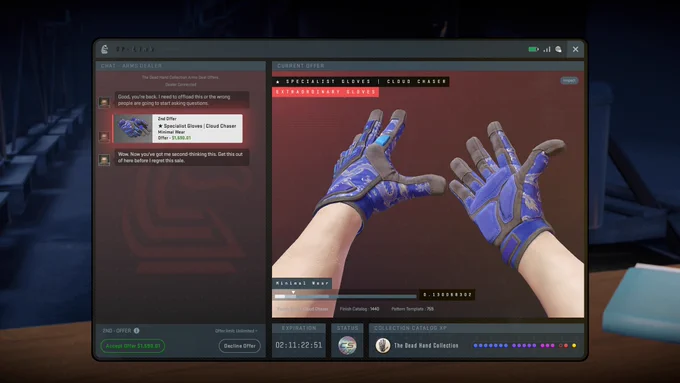
Task: Click the Inspect button on the glove preview
Action: pyautogui.click(x=569, y=80)
